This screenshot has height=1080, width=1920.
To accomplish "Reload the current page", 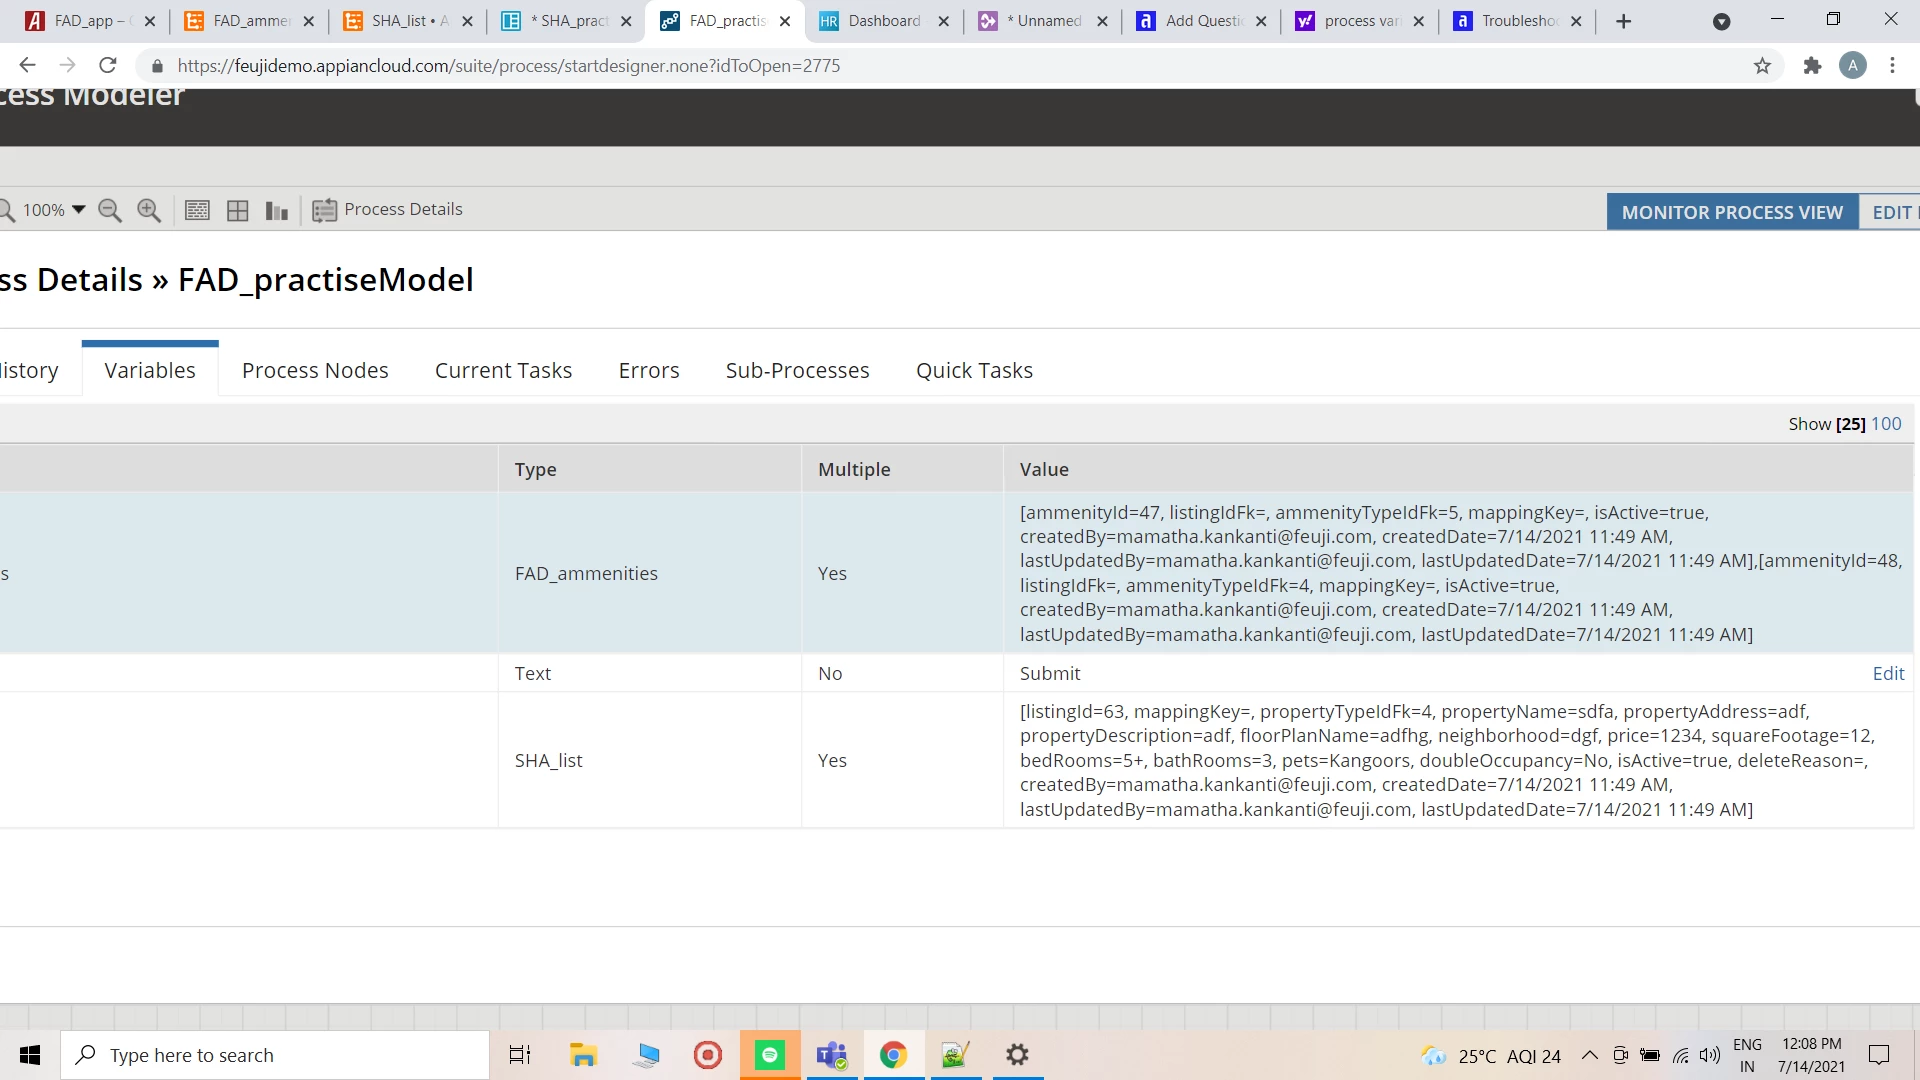I will [x=108, y=66].
